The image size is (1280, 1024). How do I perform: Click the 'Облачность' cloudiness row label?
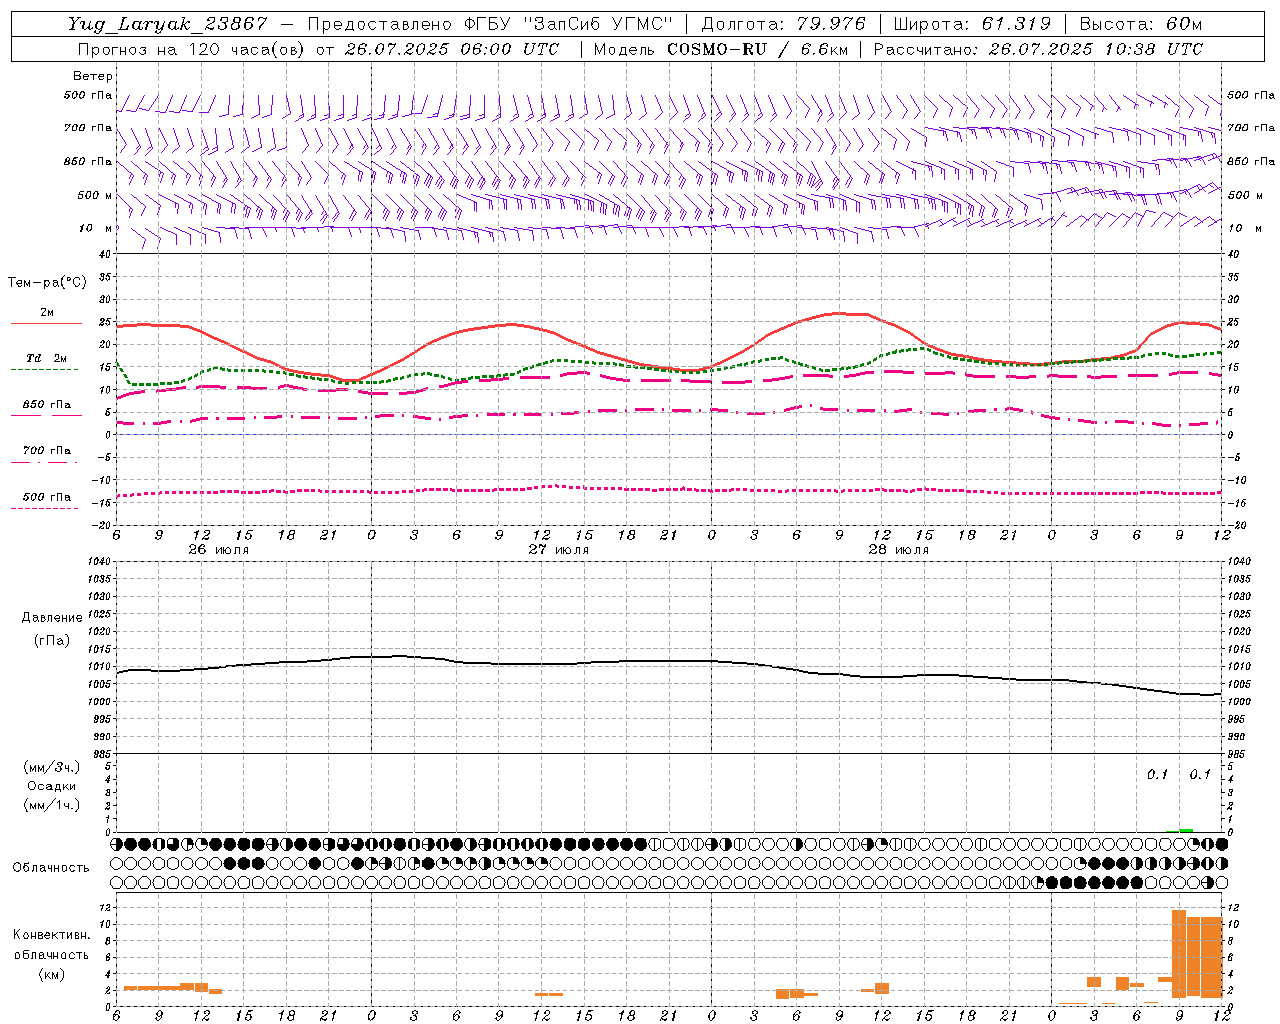pos(51,867)
